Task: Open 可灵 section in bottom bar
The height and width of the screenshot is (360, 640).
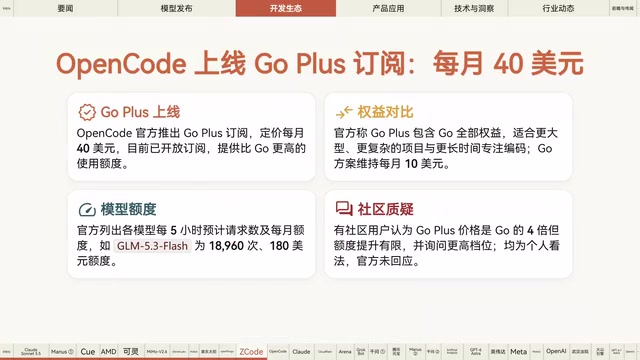Action: (x=131, y=351)
